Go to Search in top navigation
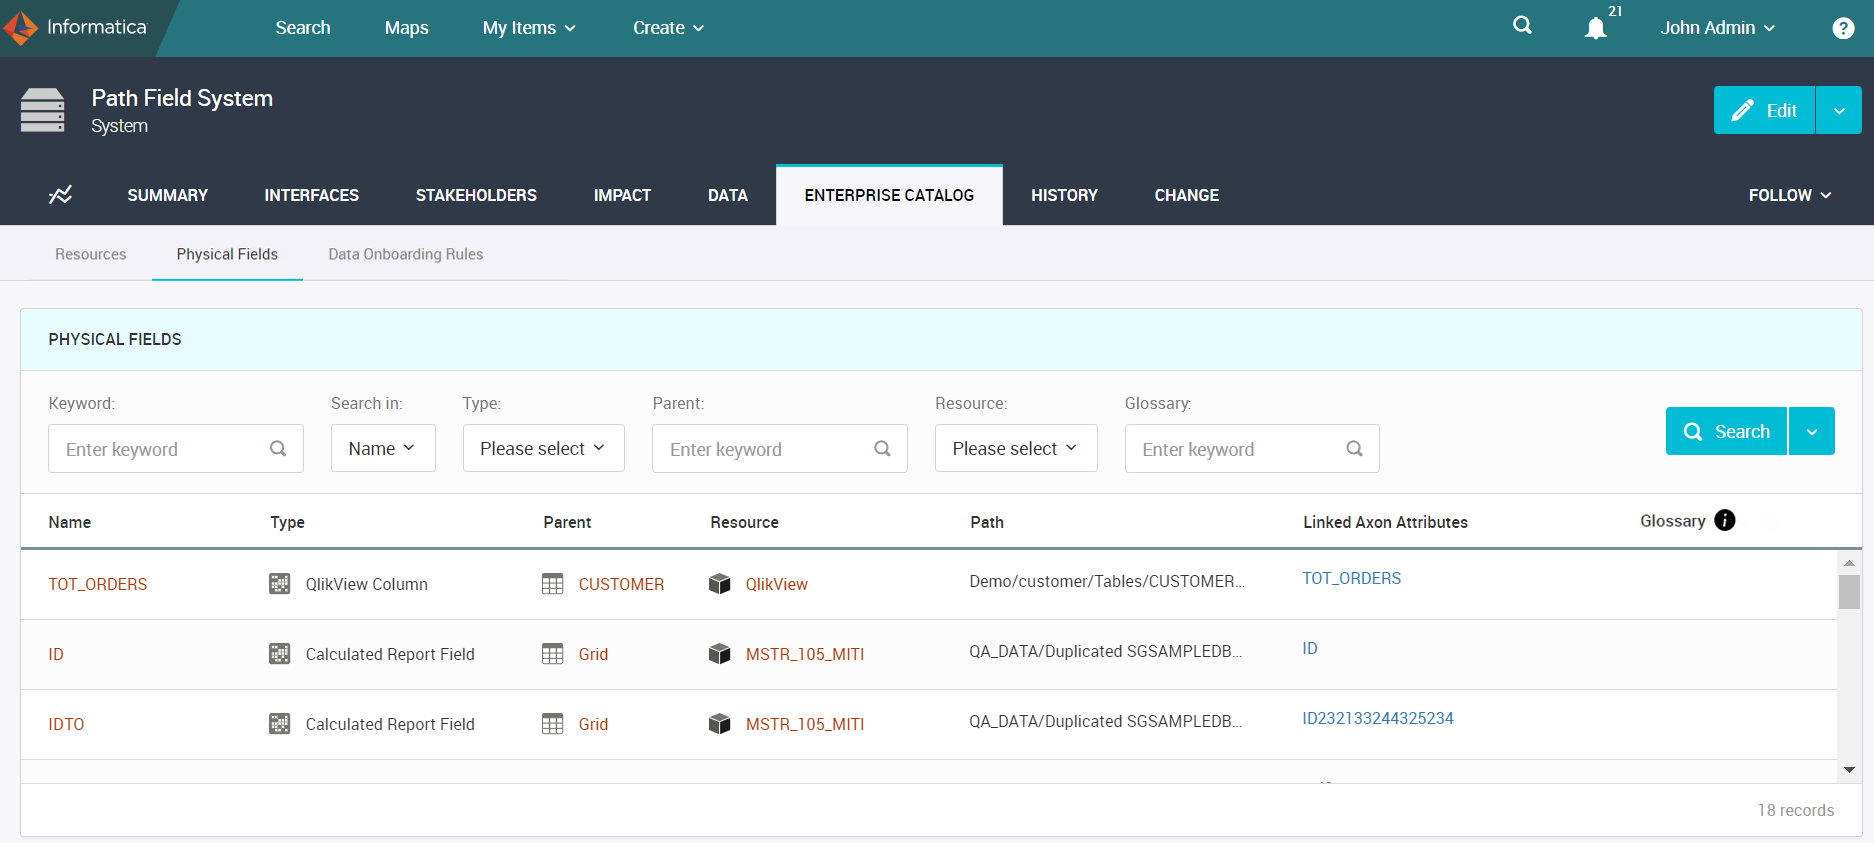This screenshot has width=1874, height=843. [303, 28]
